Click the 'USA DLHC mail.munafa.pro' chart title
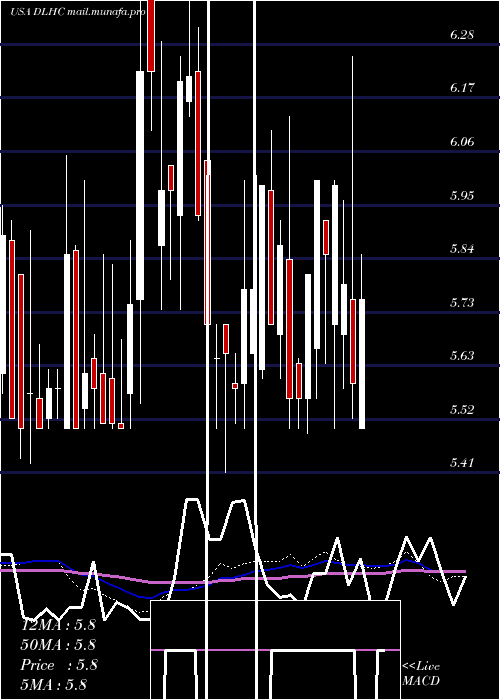 78,12
